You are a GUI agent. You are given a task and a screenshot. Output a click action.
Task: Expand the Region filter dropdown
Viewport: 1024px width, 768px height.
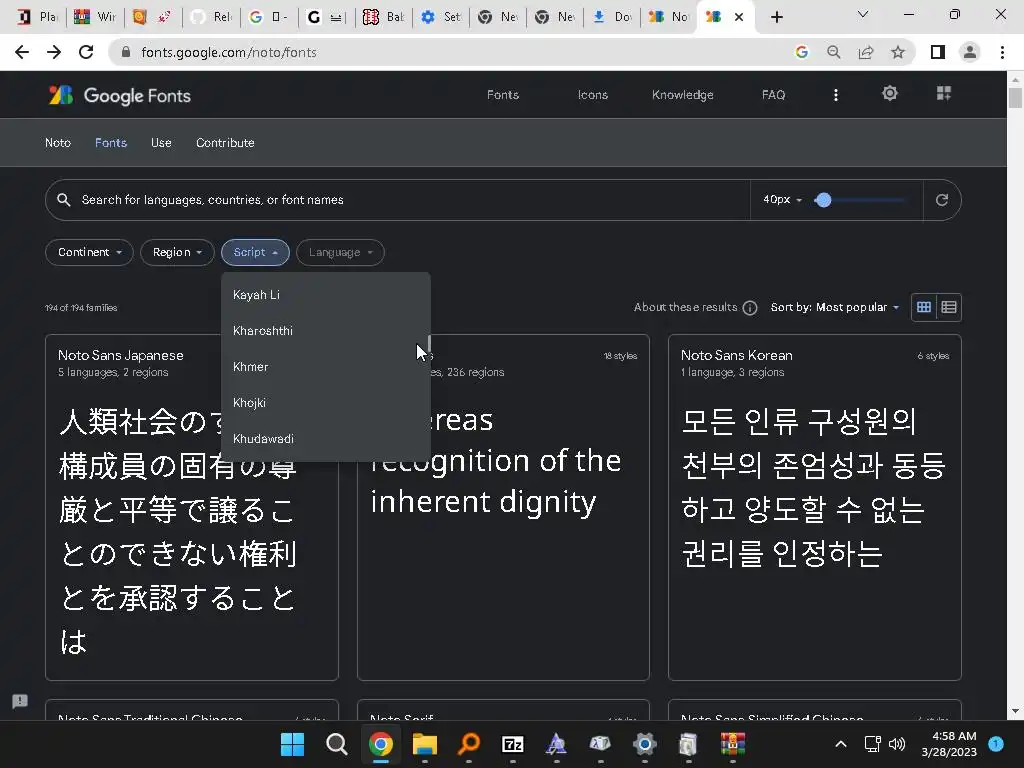(x=177, y=253)
